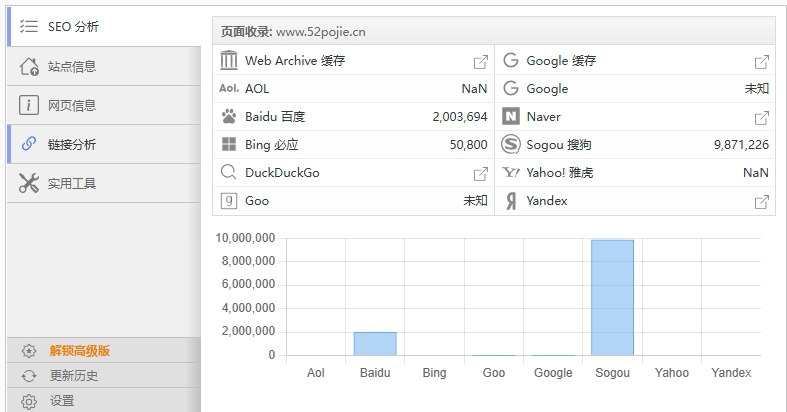
Task: Click the wrench tools icon
Action: click(x=29, y=183)
